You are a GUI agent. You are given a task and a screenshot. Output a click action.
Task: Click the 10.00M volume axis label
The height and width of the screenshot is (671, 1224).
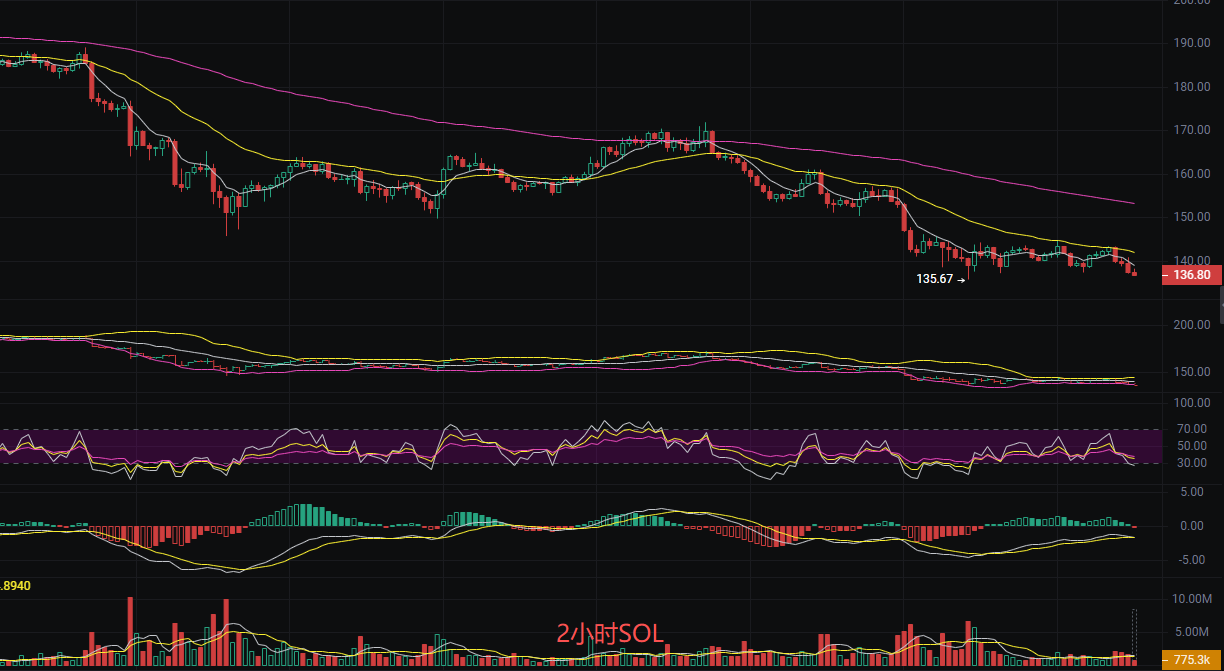(x=1192, y=599)
